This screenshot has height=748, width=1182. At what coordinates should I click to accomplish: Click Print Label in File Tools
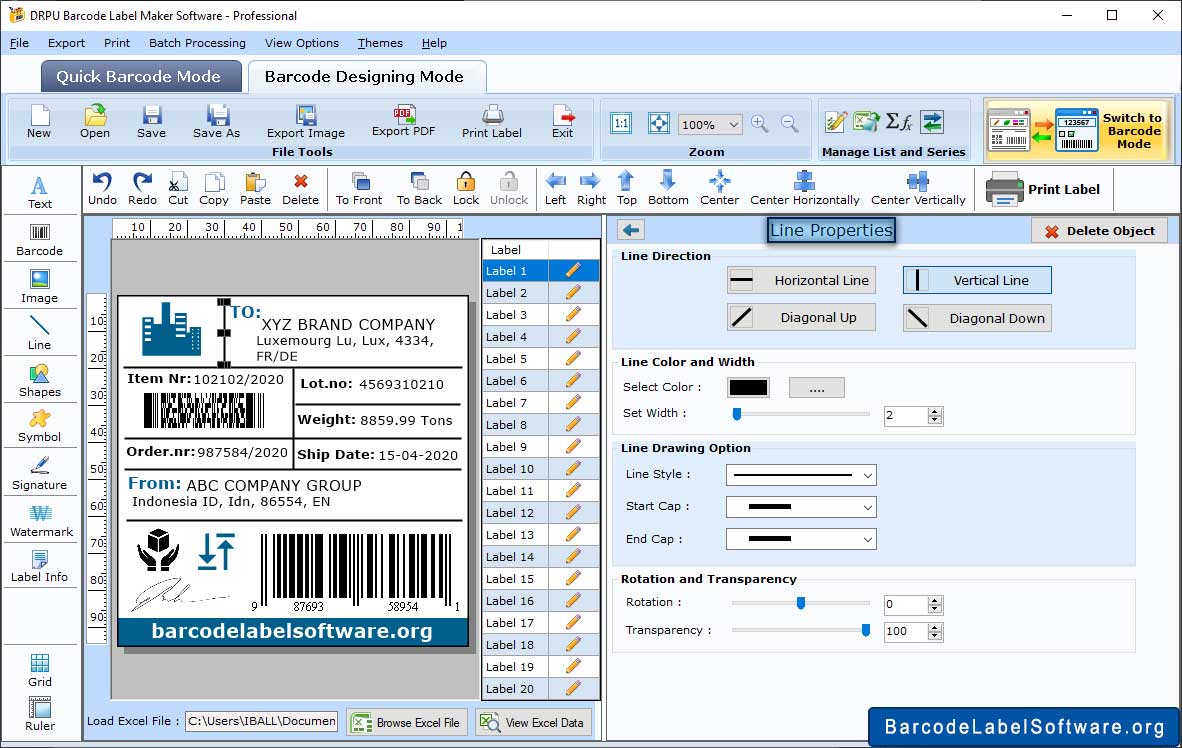tap(491, 122)
